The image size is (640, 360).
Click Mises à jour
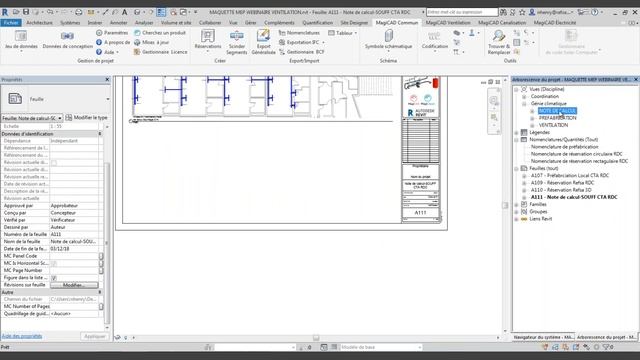coord(151,42)
